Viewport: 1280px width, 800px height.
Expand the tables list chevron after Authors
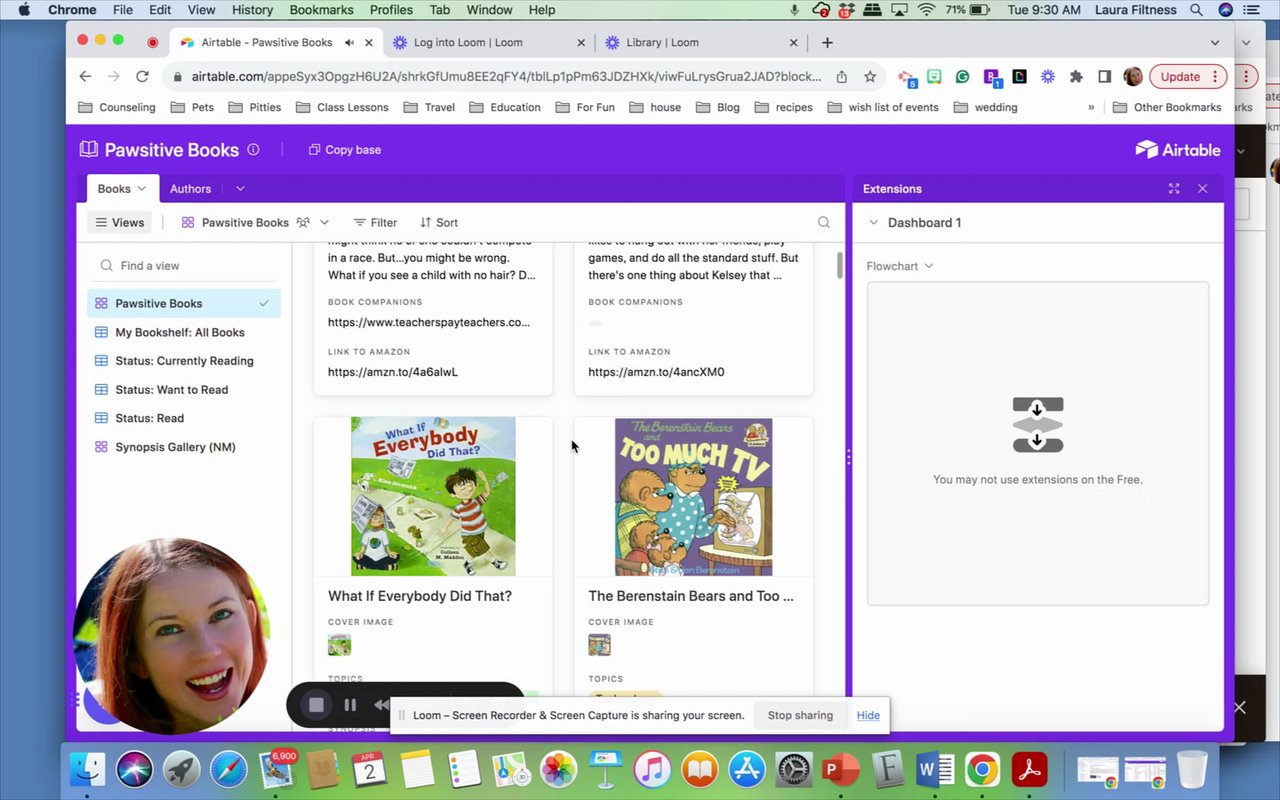point(240,189)
